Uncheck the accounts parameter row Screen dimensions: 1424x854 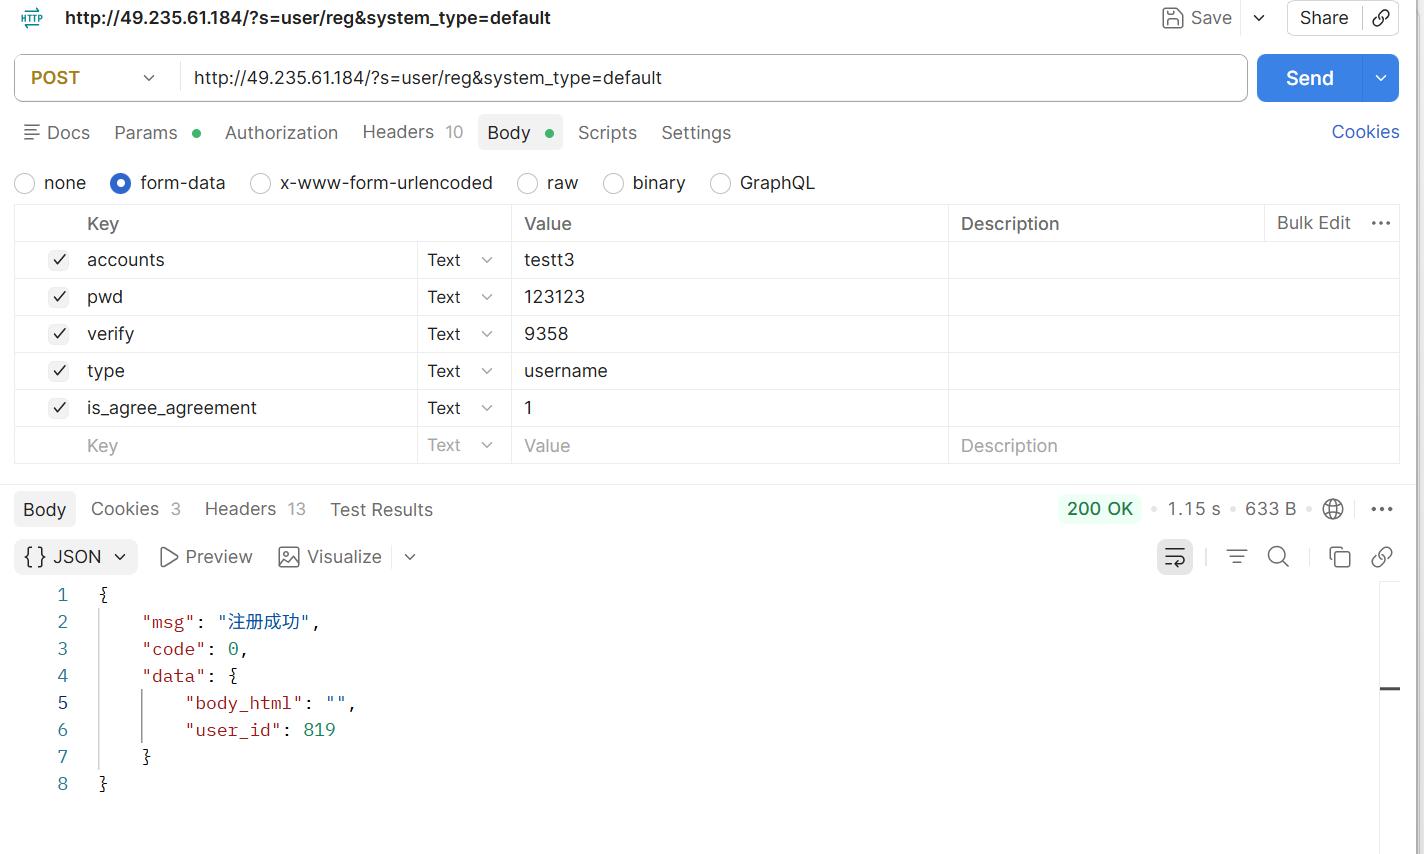pyautogui.click(x=59, y=260)
